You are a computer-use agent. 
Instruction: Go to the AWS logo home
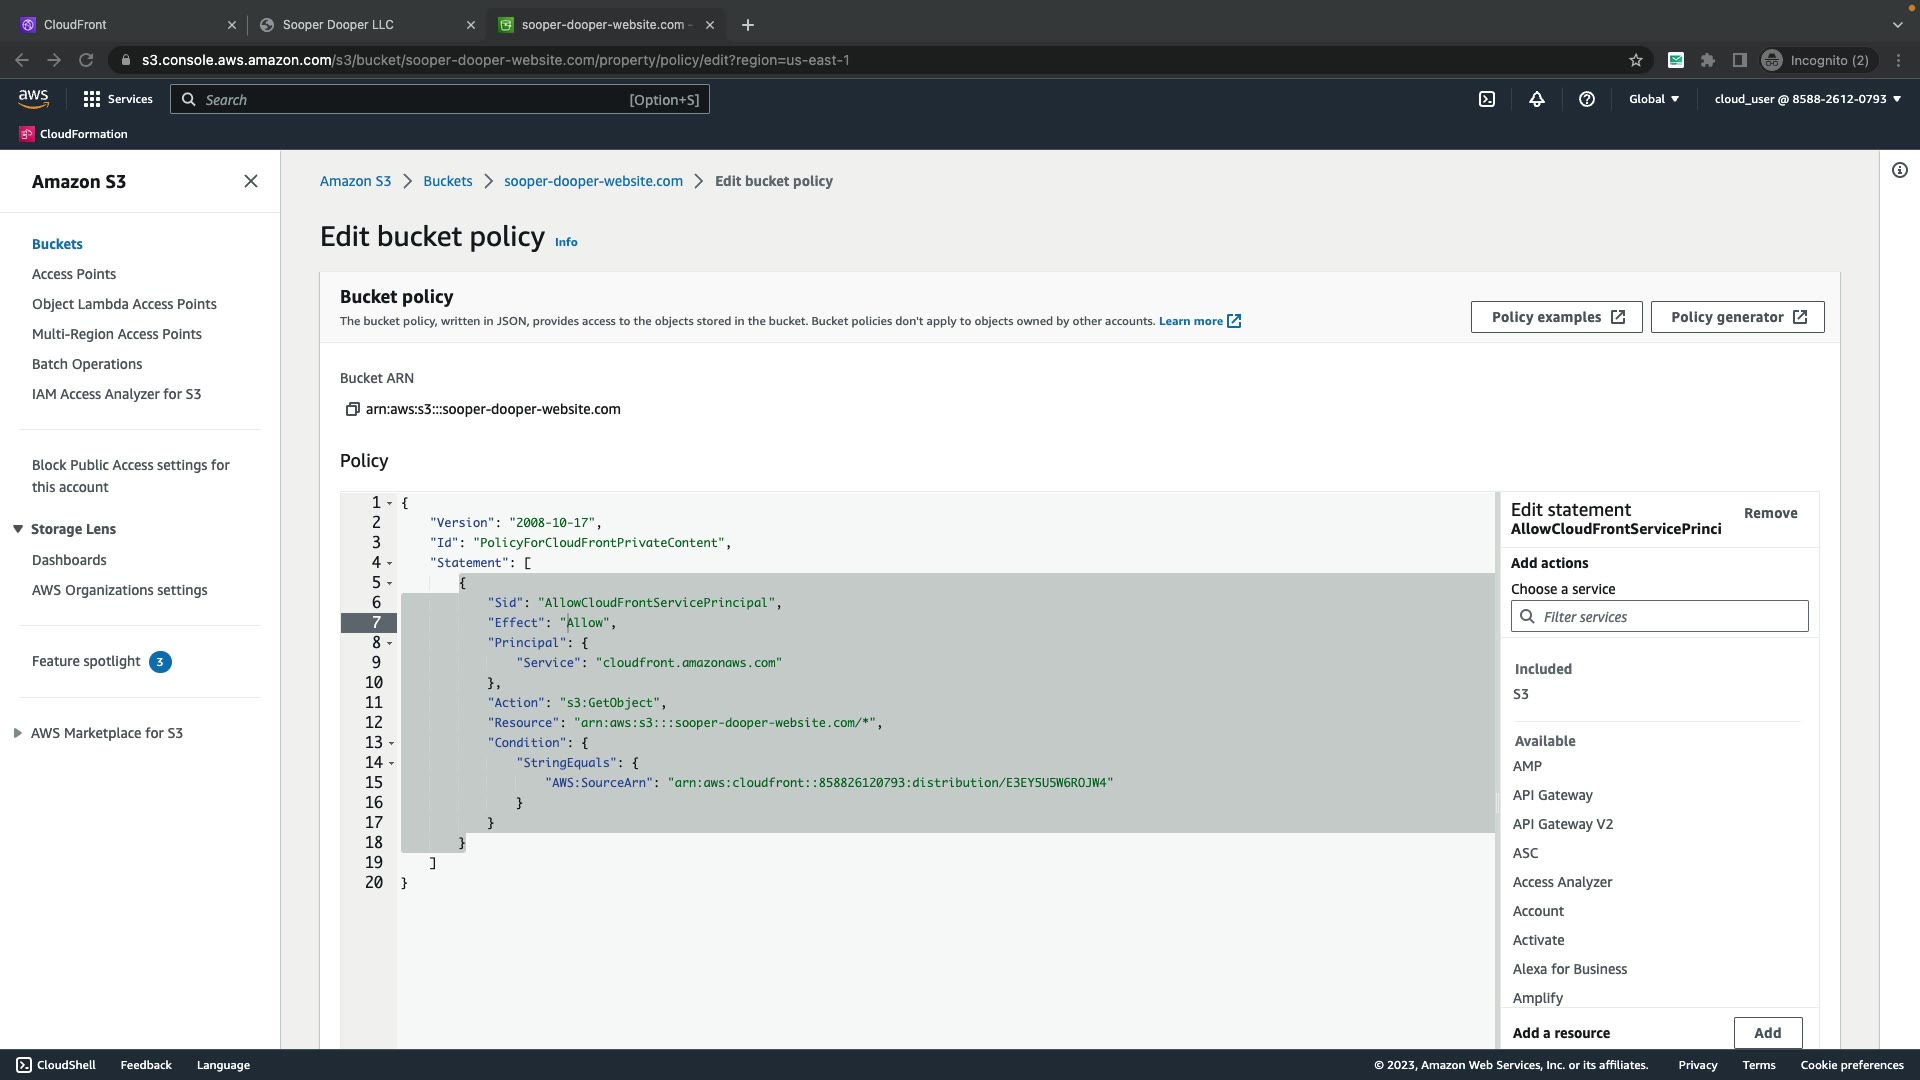[x=33, y=98]
